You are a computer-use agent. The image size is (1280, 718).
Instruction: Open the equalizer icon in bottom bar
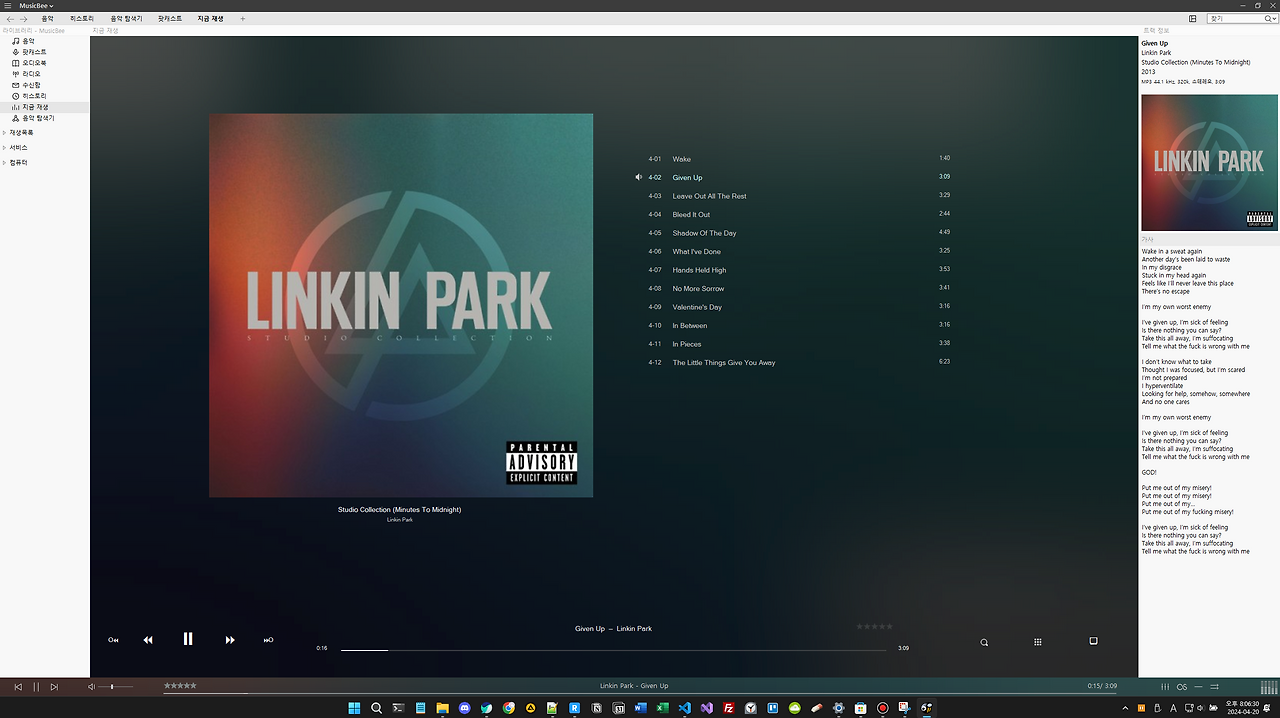1165,687
